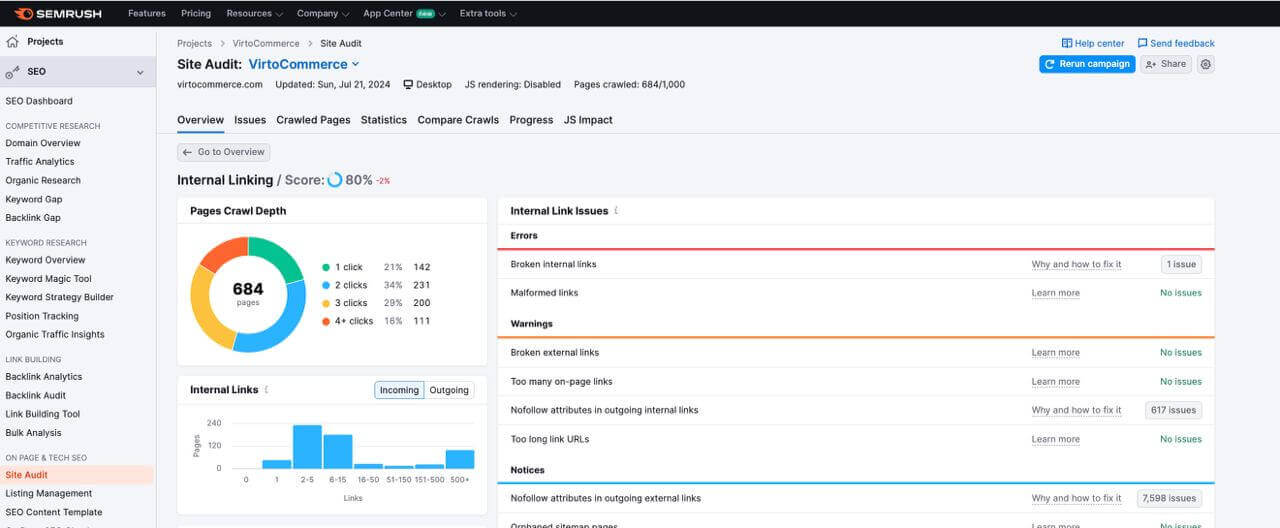Screen dimensions: 1280x528
Task: Click Why and how to fix broken internal links
Action: pyautogui.click(x=1076, y=265)
